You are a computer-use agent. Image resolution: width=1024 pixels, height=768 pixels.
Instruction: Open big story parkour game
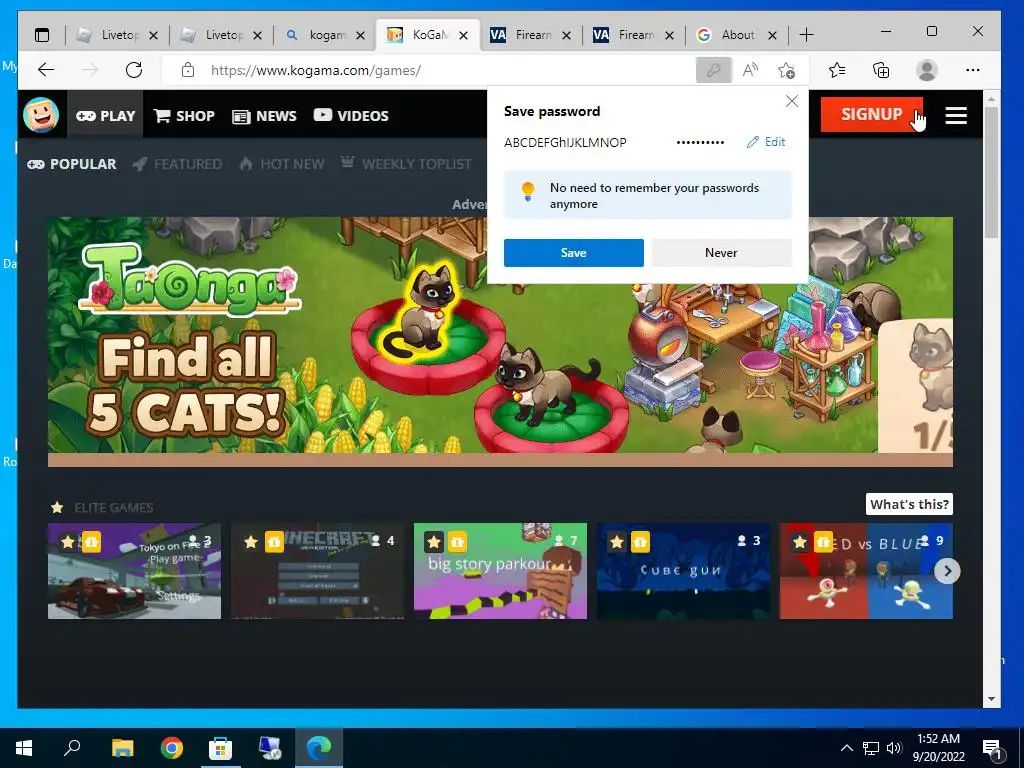[x=500, y=571]
